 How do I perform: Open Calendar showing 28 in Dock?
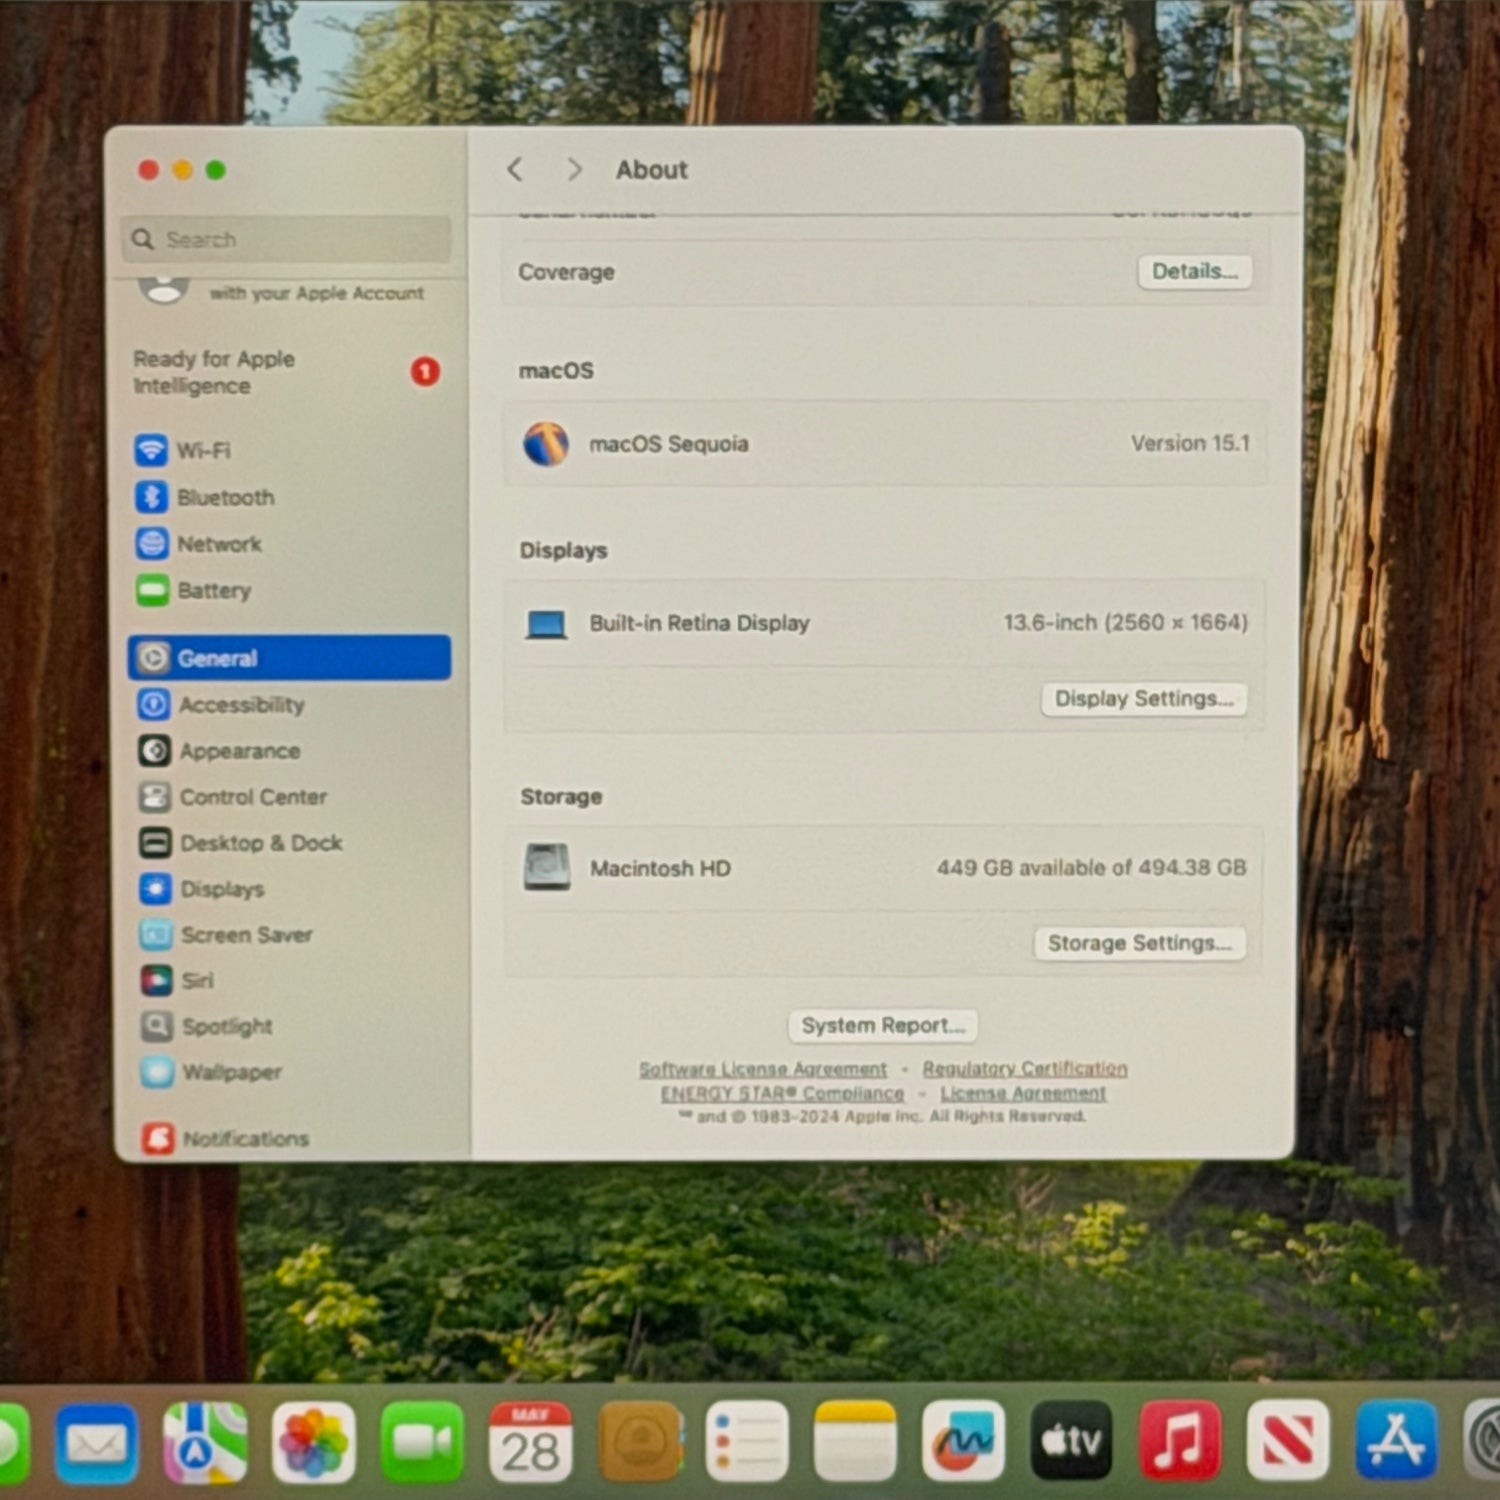point(530,1443)
